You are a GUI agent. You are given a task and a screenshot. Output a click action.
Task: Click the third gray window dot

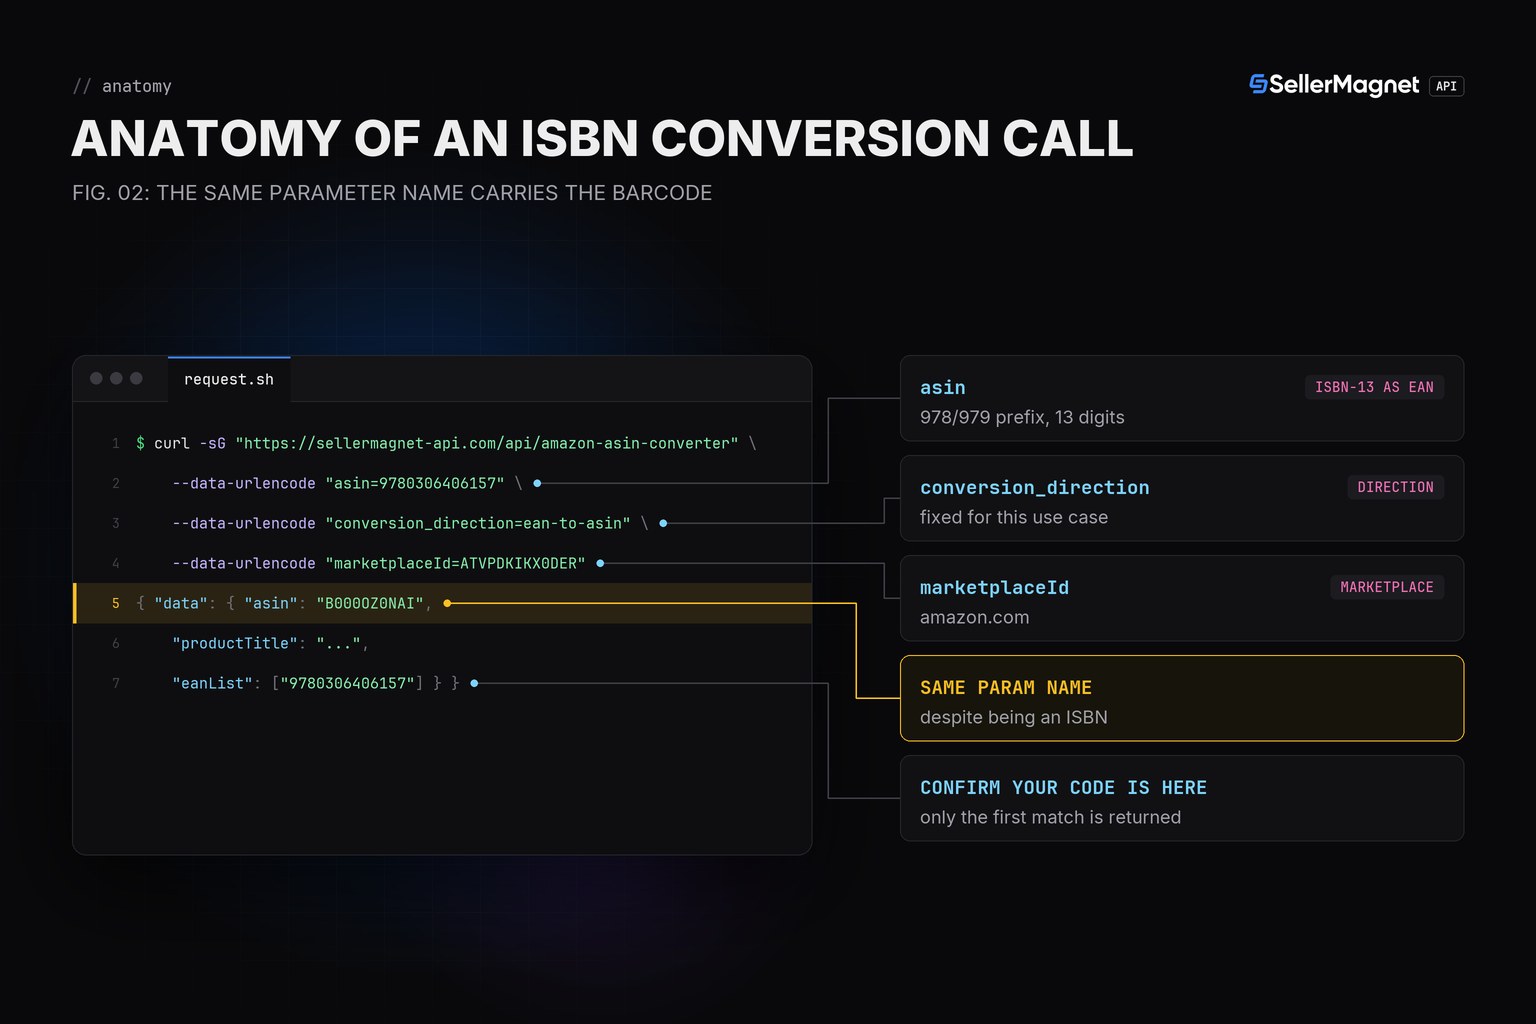point(136,378)
